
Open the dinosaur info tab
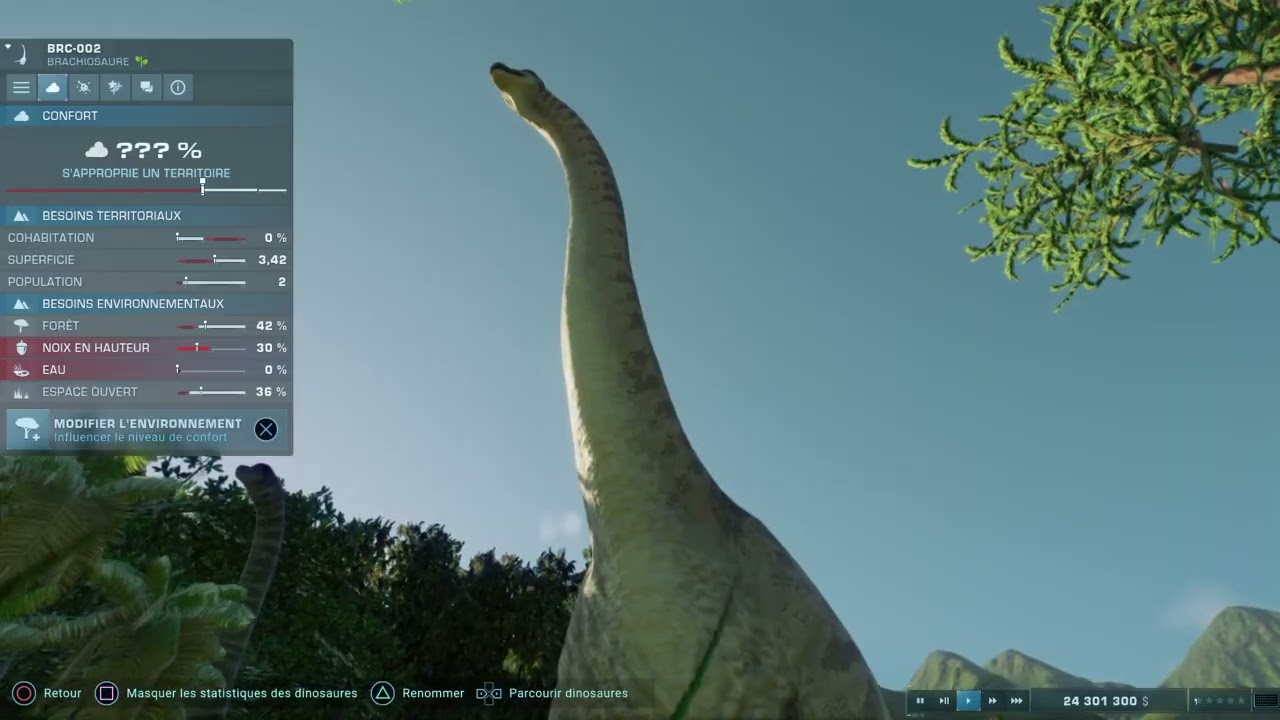pos(178,87)
